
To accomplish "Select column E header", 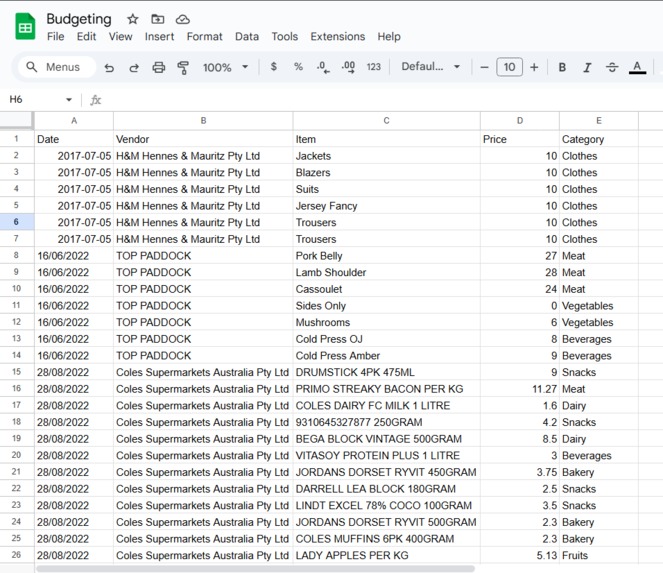I will coord(599,121).
